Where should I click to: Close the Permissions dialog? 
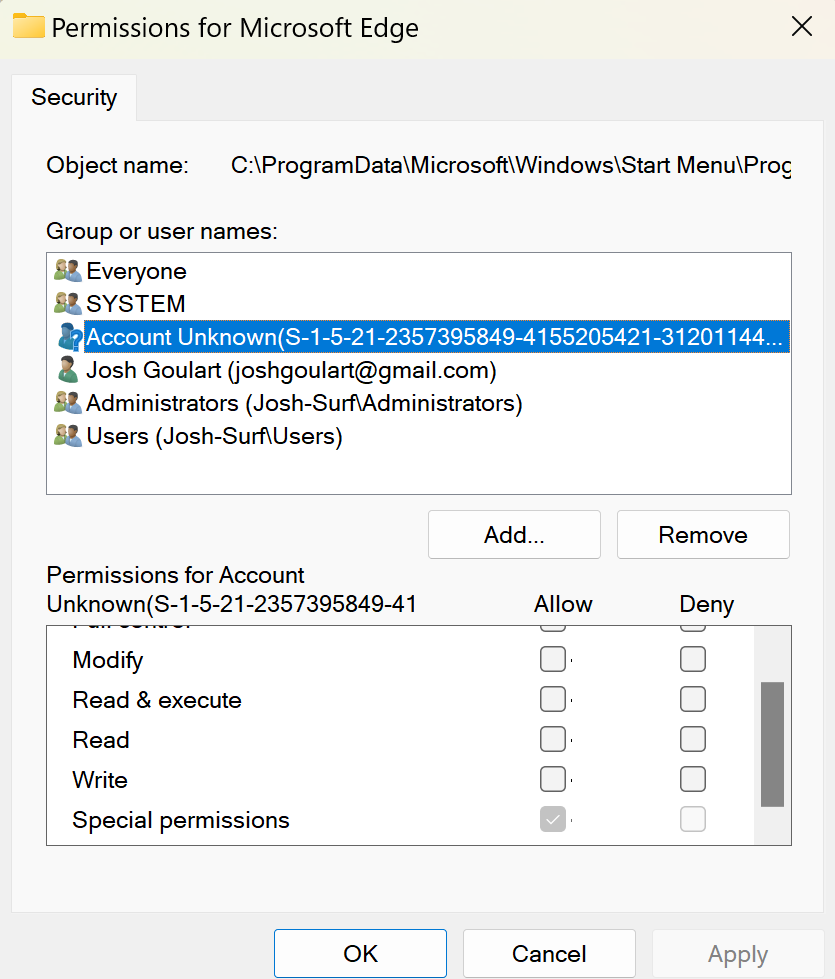click(801, 27)
